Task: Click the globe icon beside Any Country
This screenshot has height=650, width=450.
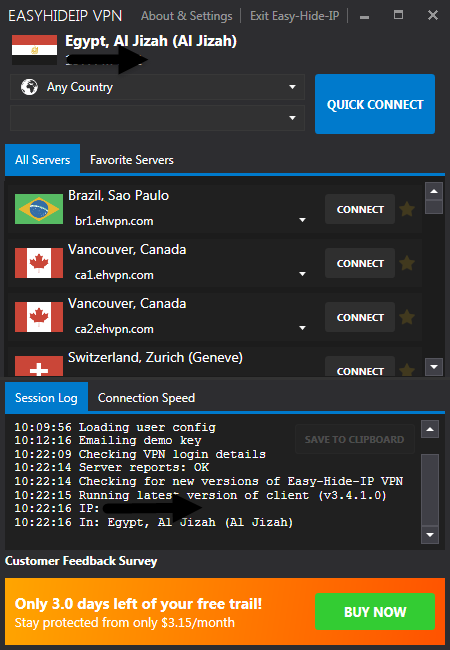Action: pyautogui.click(x=29, y=87)
